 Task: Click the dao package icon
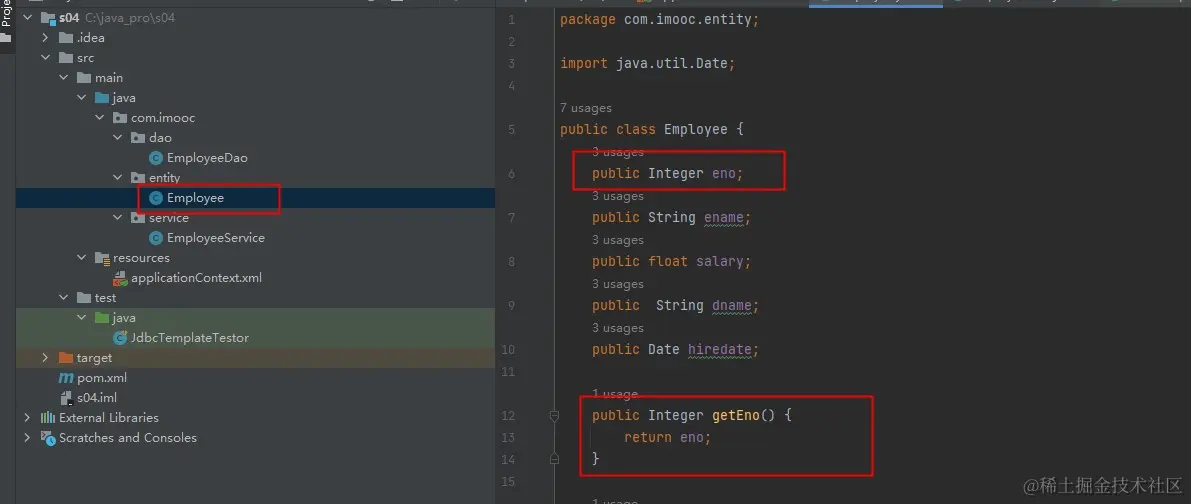137,137
